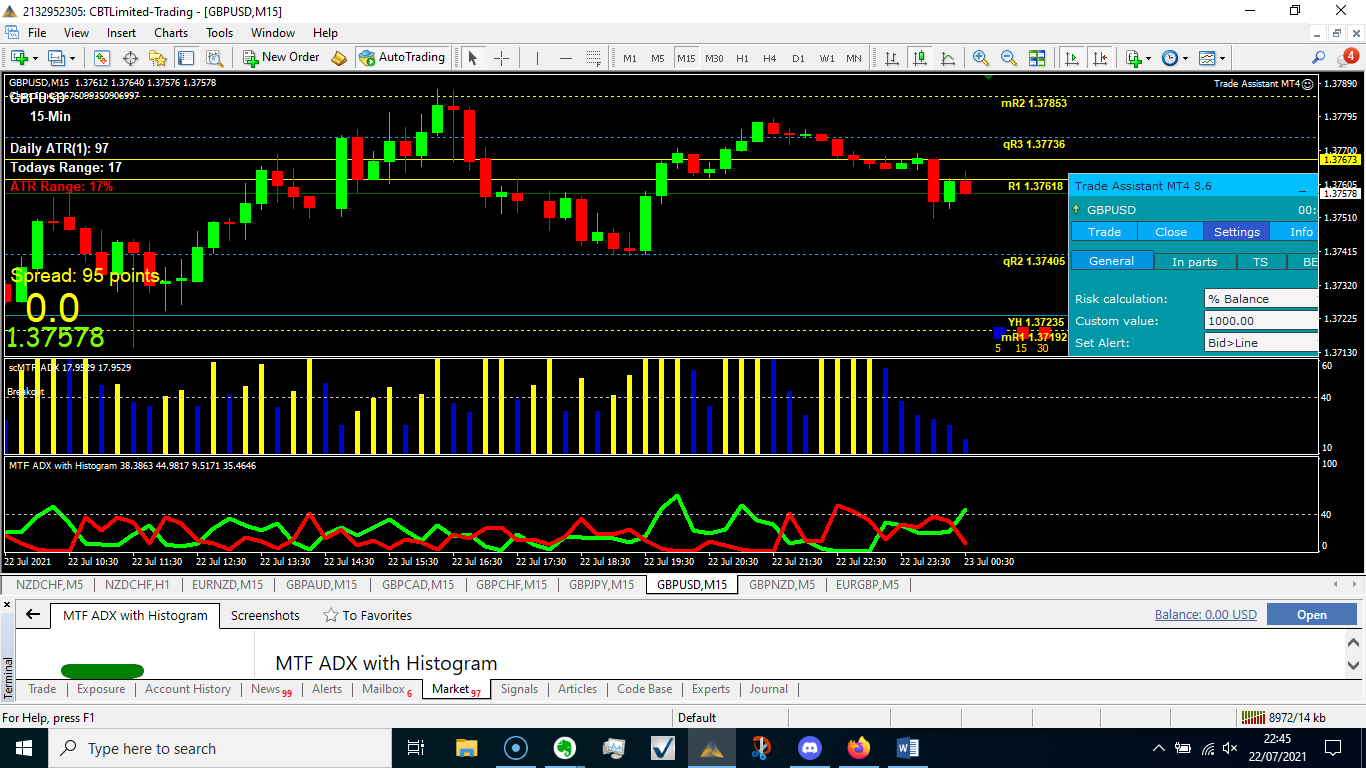Screen dimensions: 1366x768
Task: Show earlier chart tabs with left arrow
Action: [1338, 585]
